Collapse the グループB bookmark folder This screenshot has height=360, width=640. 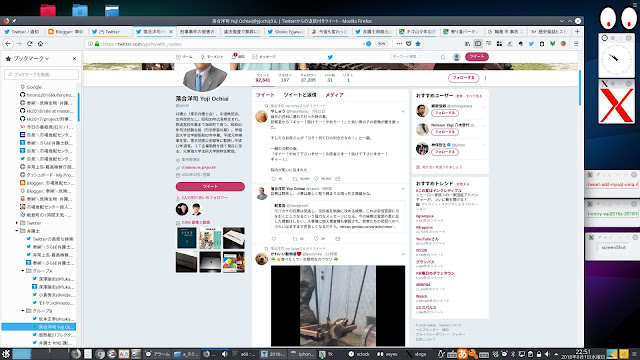point(23,311)
